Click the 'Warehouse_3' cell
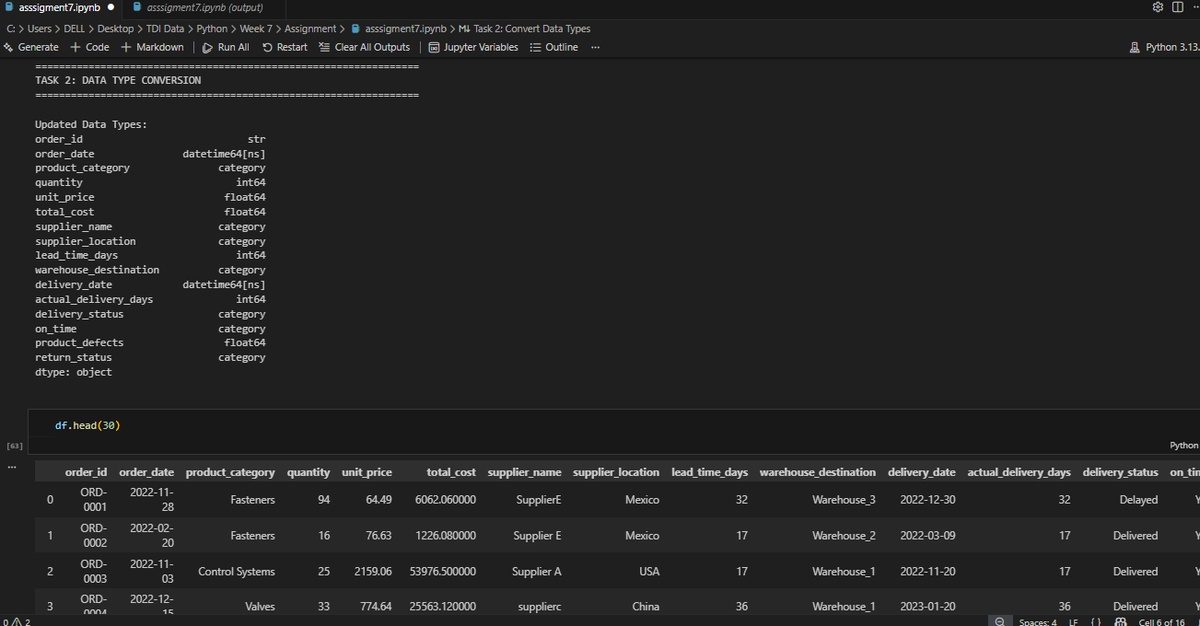 pos(844,500)
